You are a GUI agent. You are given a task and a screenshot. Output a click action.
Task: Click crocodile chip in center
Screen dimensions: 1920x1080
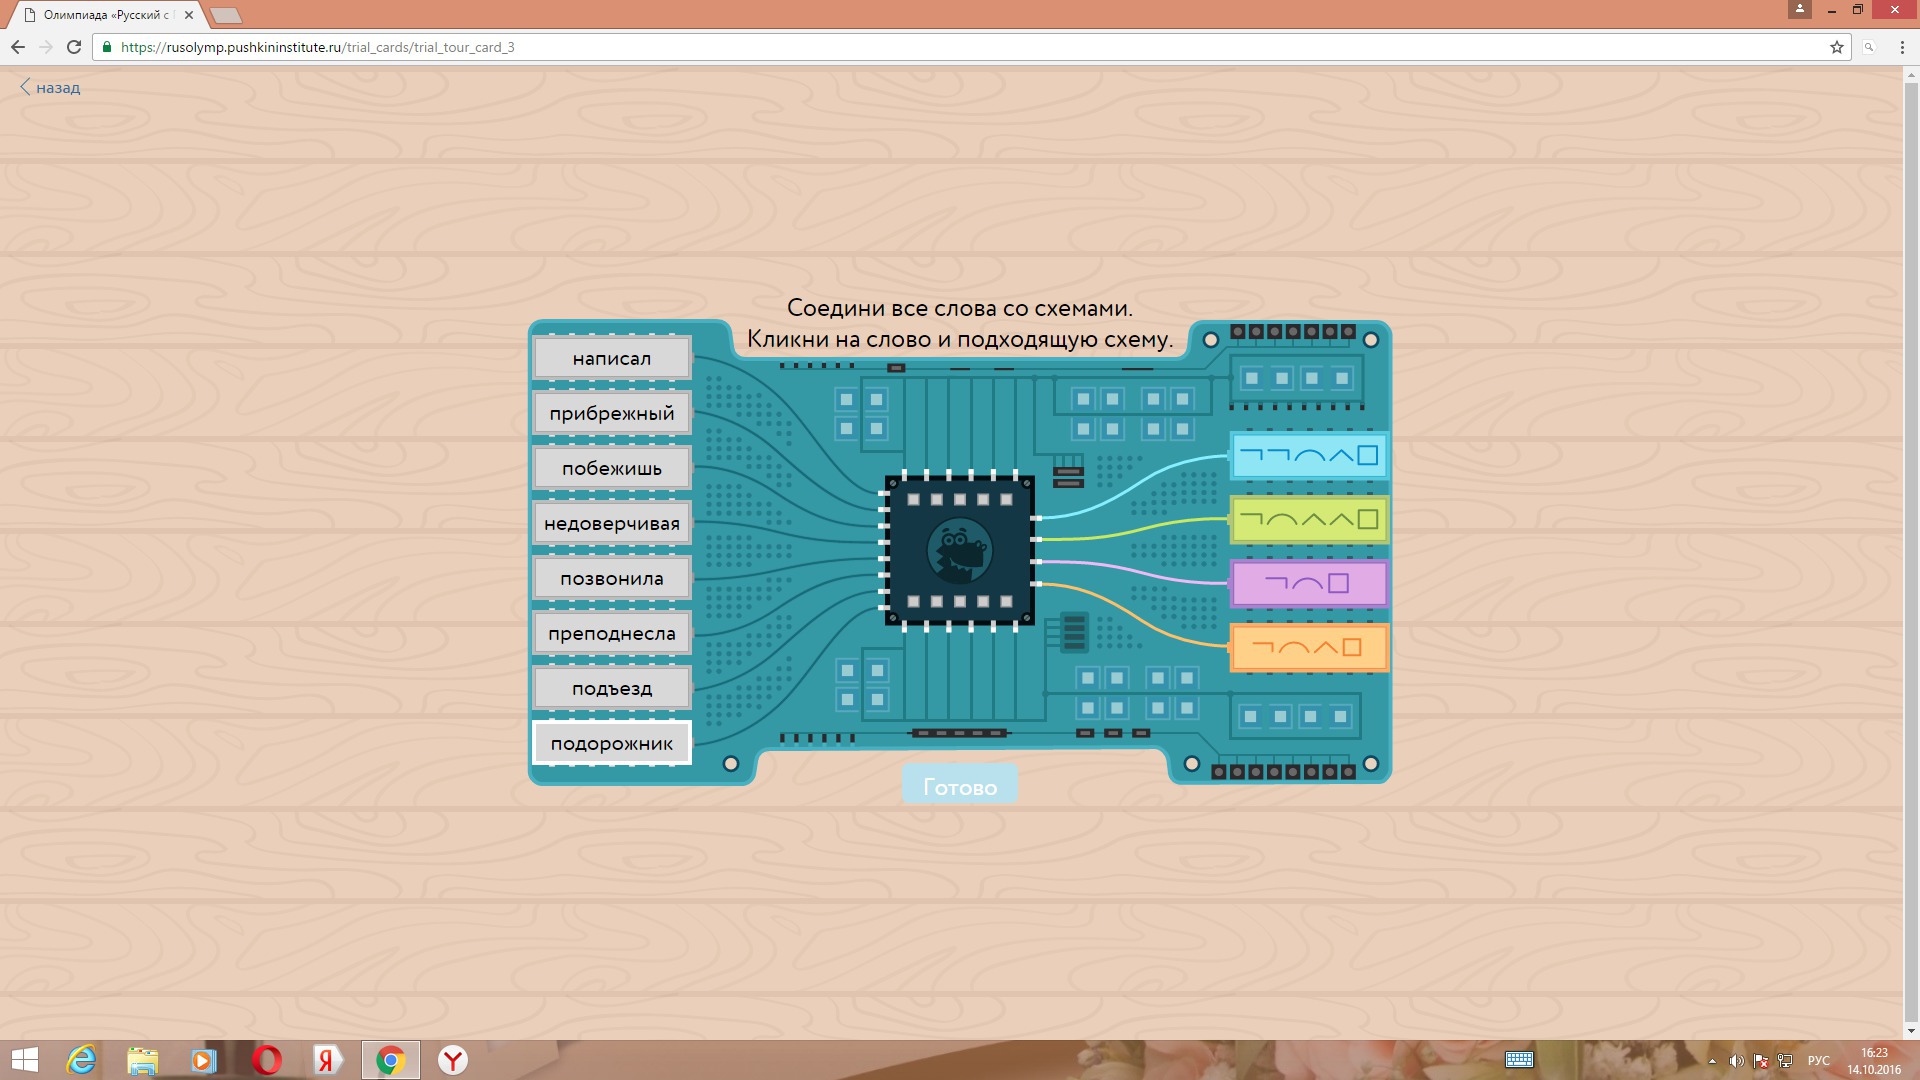(x=959, y=551)
